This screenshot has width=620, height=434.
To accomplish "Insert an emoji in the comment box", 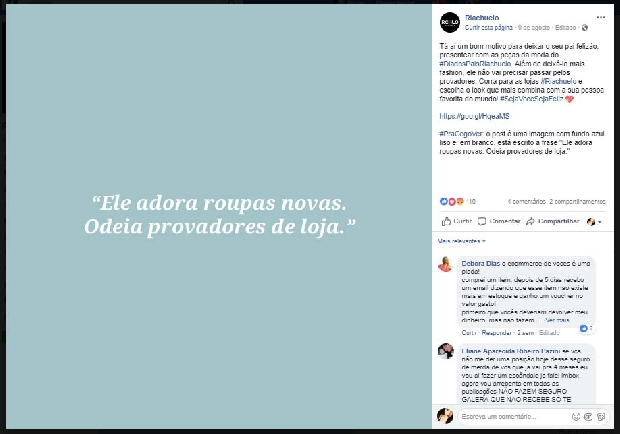I will (576, 416).
